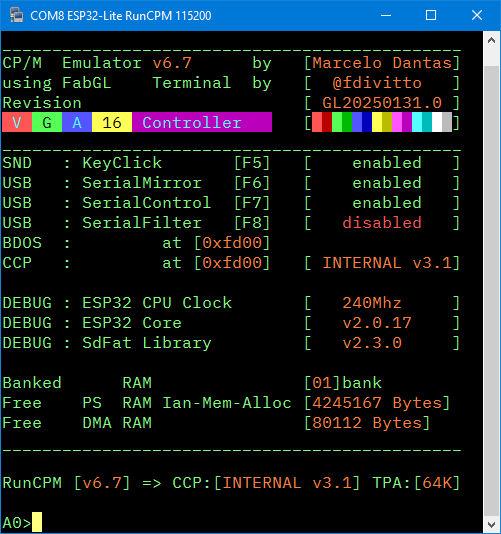Click the '4245167 Bytes' value

[x=377, y=403]
